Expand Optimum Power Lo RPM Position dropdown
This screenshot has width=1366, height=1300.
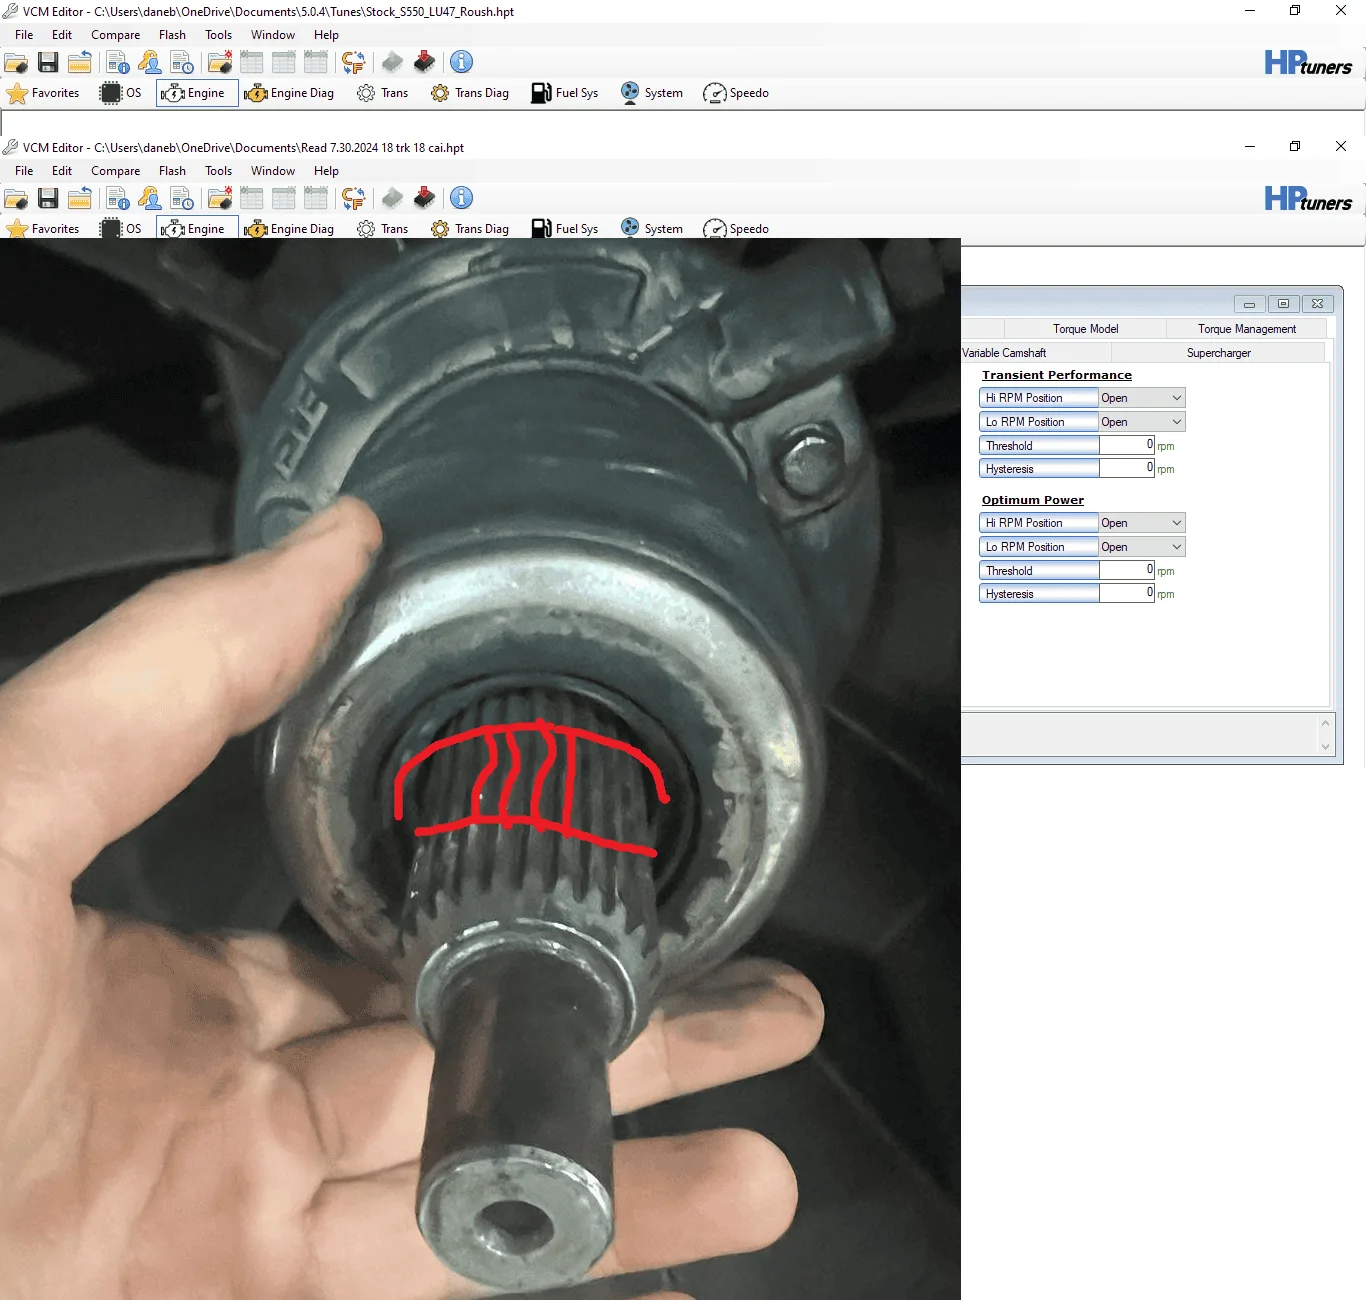tap(1176, 547)
